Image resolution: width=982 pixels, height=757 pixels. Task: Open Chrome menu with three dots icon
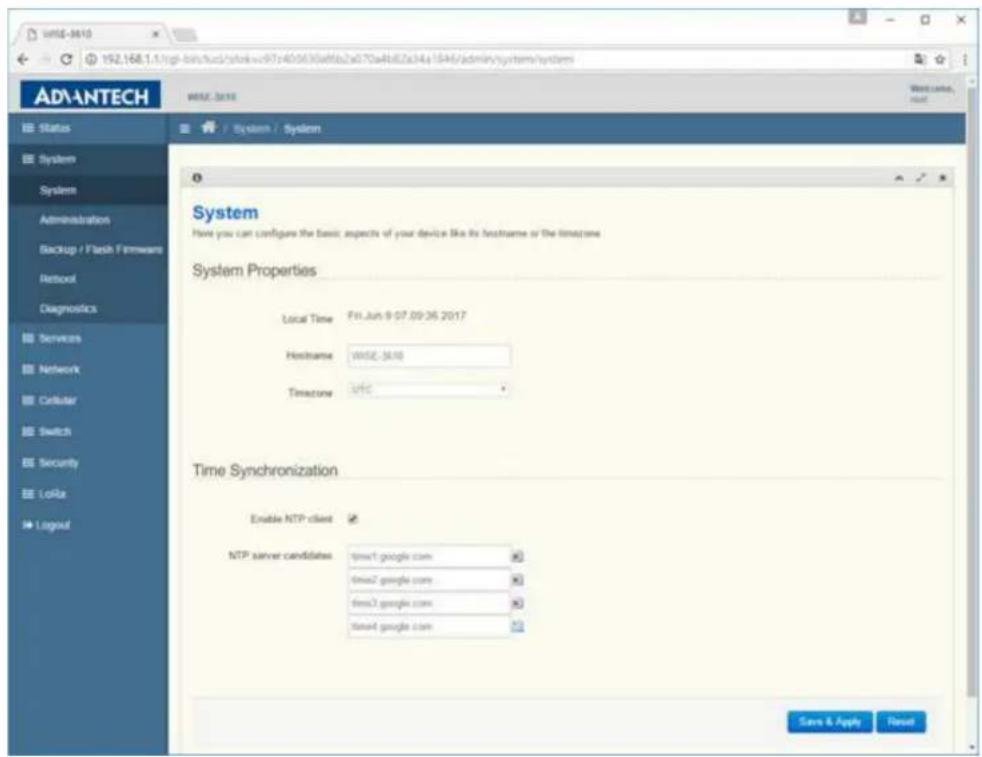pyautogui.click(x=964, y=59)
